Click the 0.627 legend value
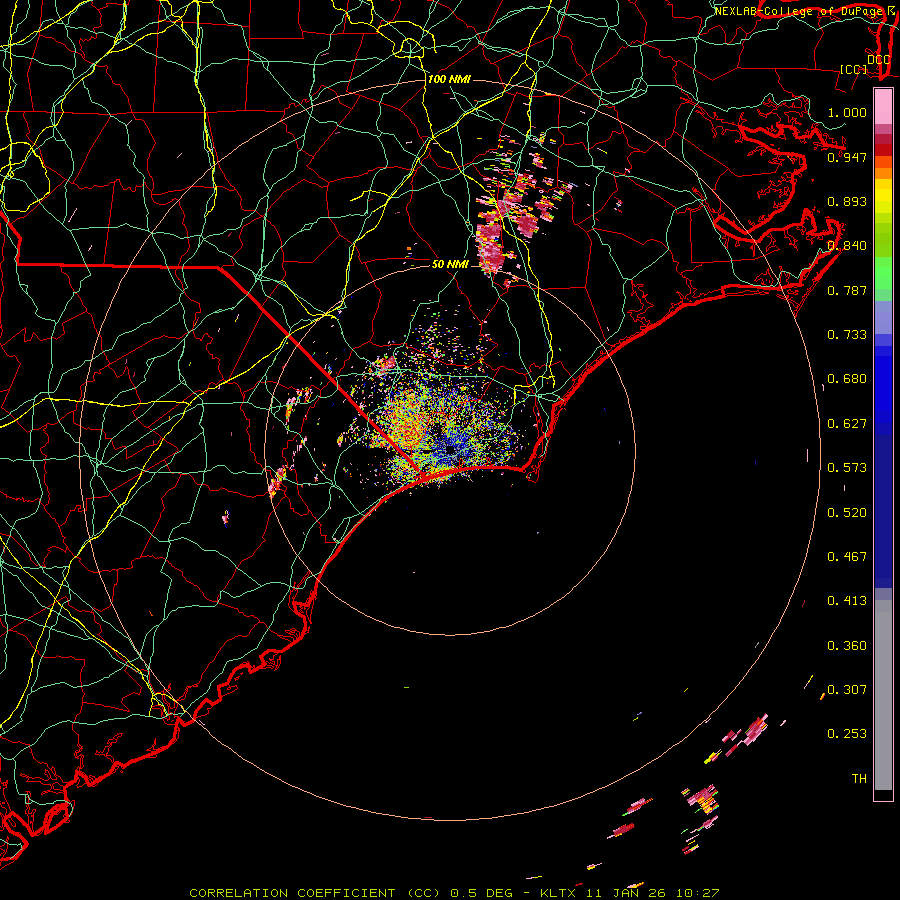This screenshot has width=900, height=900. tap(847, 423)
